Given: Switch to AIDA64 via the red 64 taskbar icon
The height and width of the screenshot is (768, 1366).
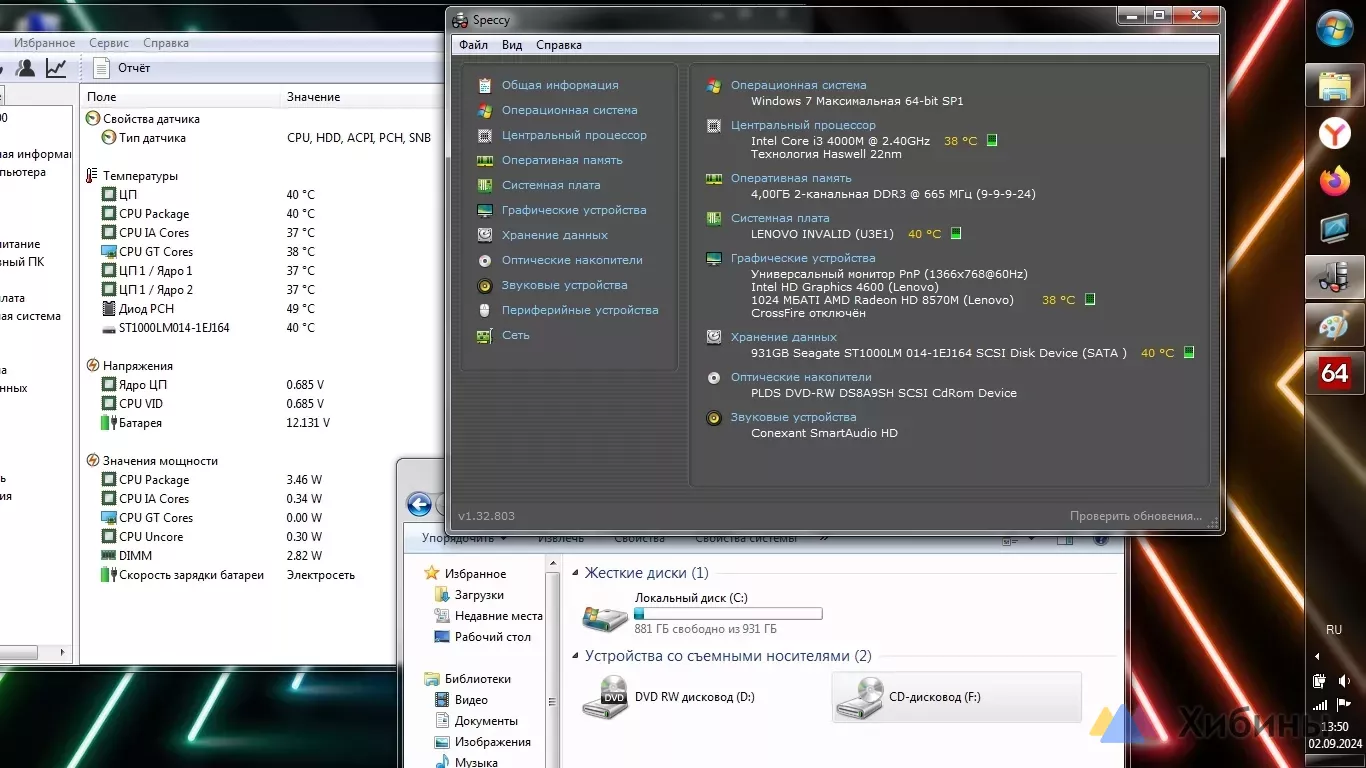Looking at the screenshot, I should point(1335,373).
